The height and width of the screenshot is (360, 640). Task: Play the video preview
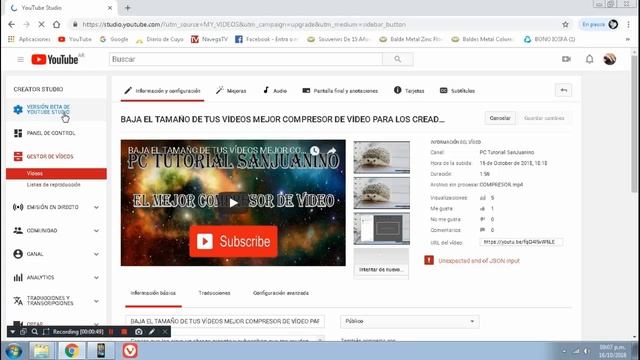tap(233, 202)
